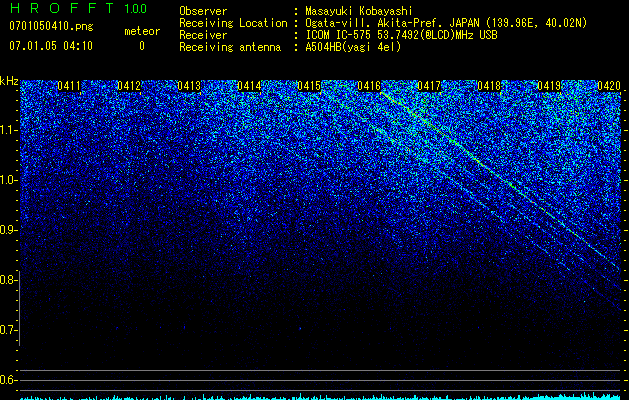Click the 0419 time marker
Screen dimensions: 629x400
549,86
